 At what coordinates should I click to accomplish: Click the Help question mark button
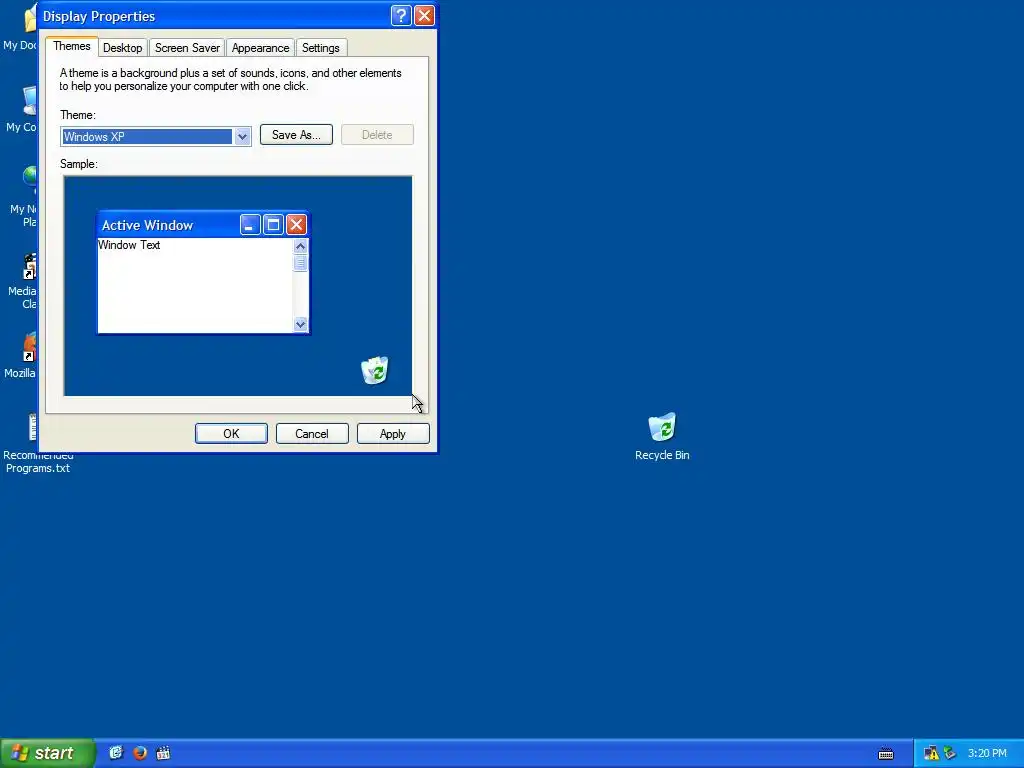pyautogui.click(x=401, y=16)
